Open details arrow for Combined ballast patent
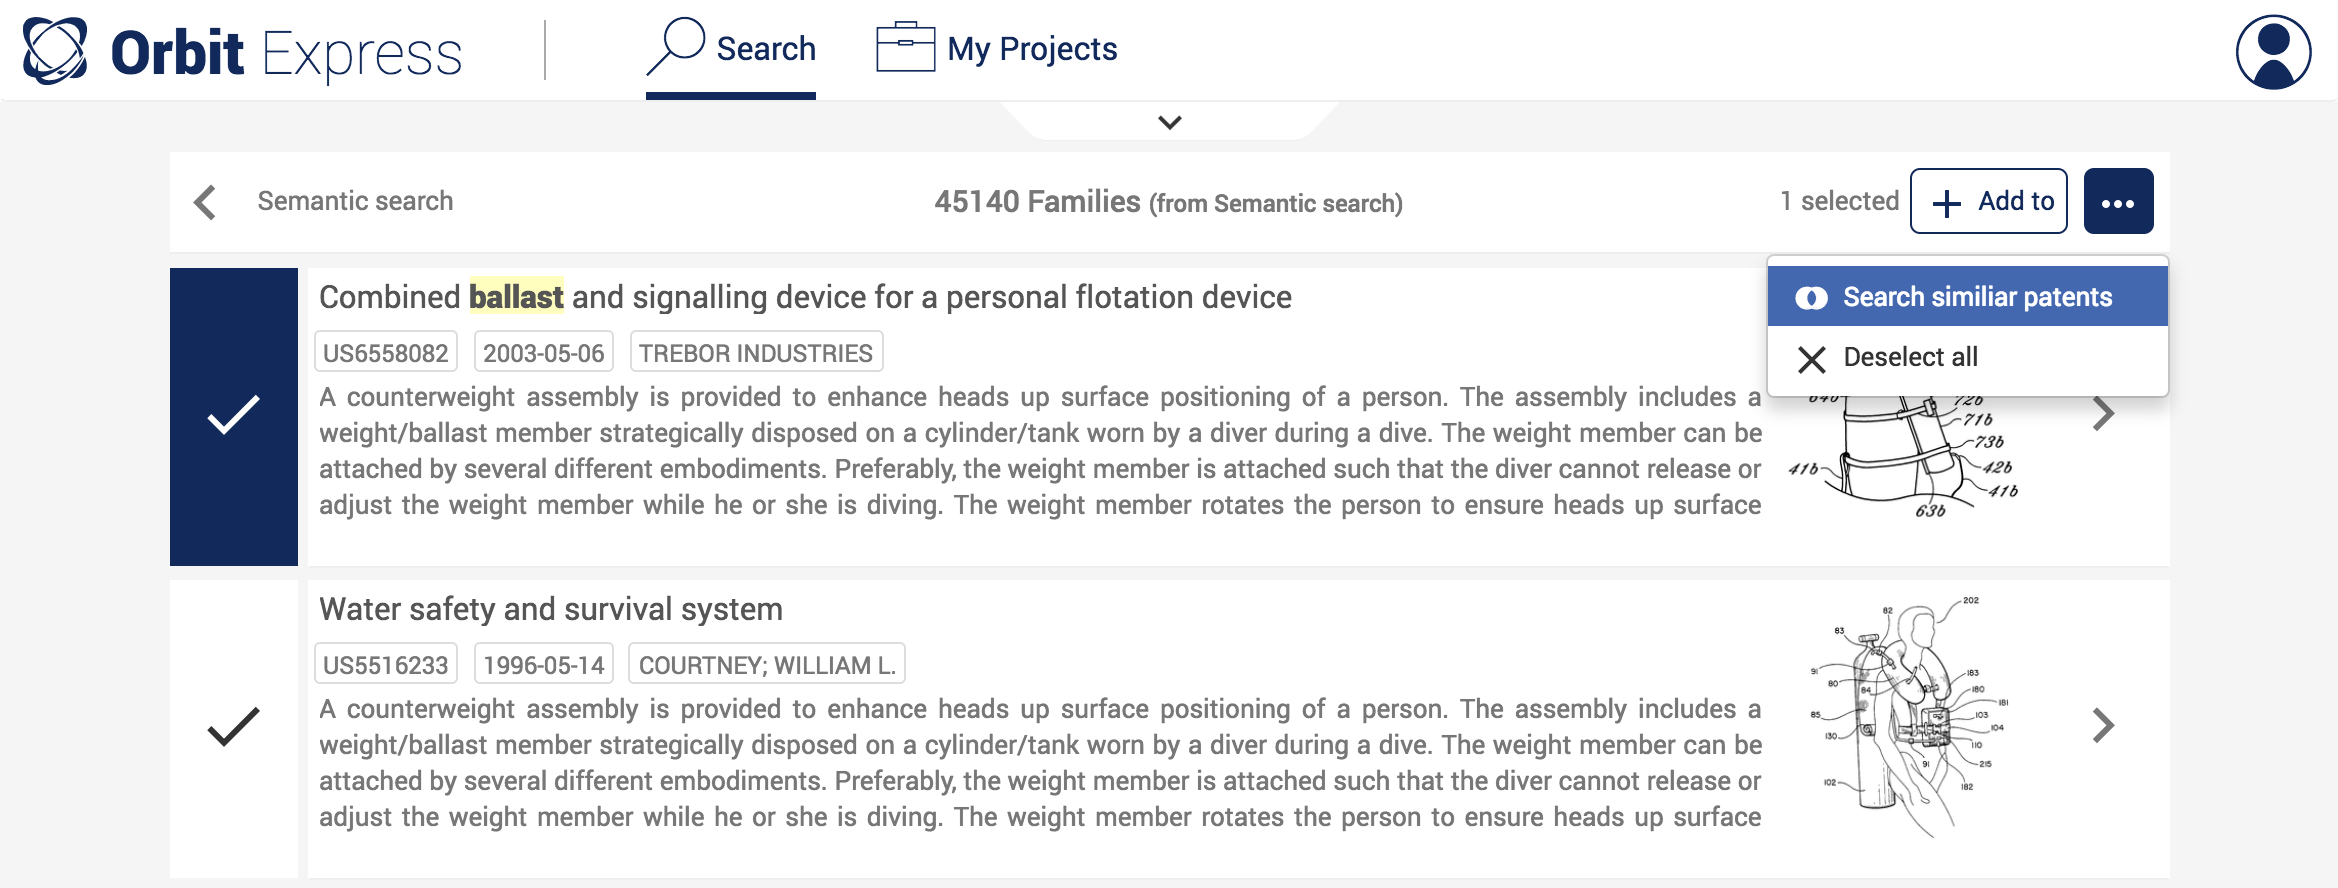Viewport: 2338px width, 888px height. (2103, 413)
